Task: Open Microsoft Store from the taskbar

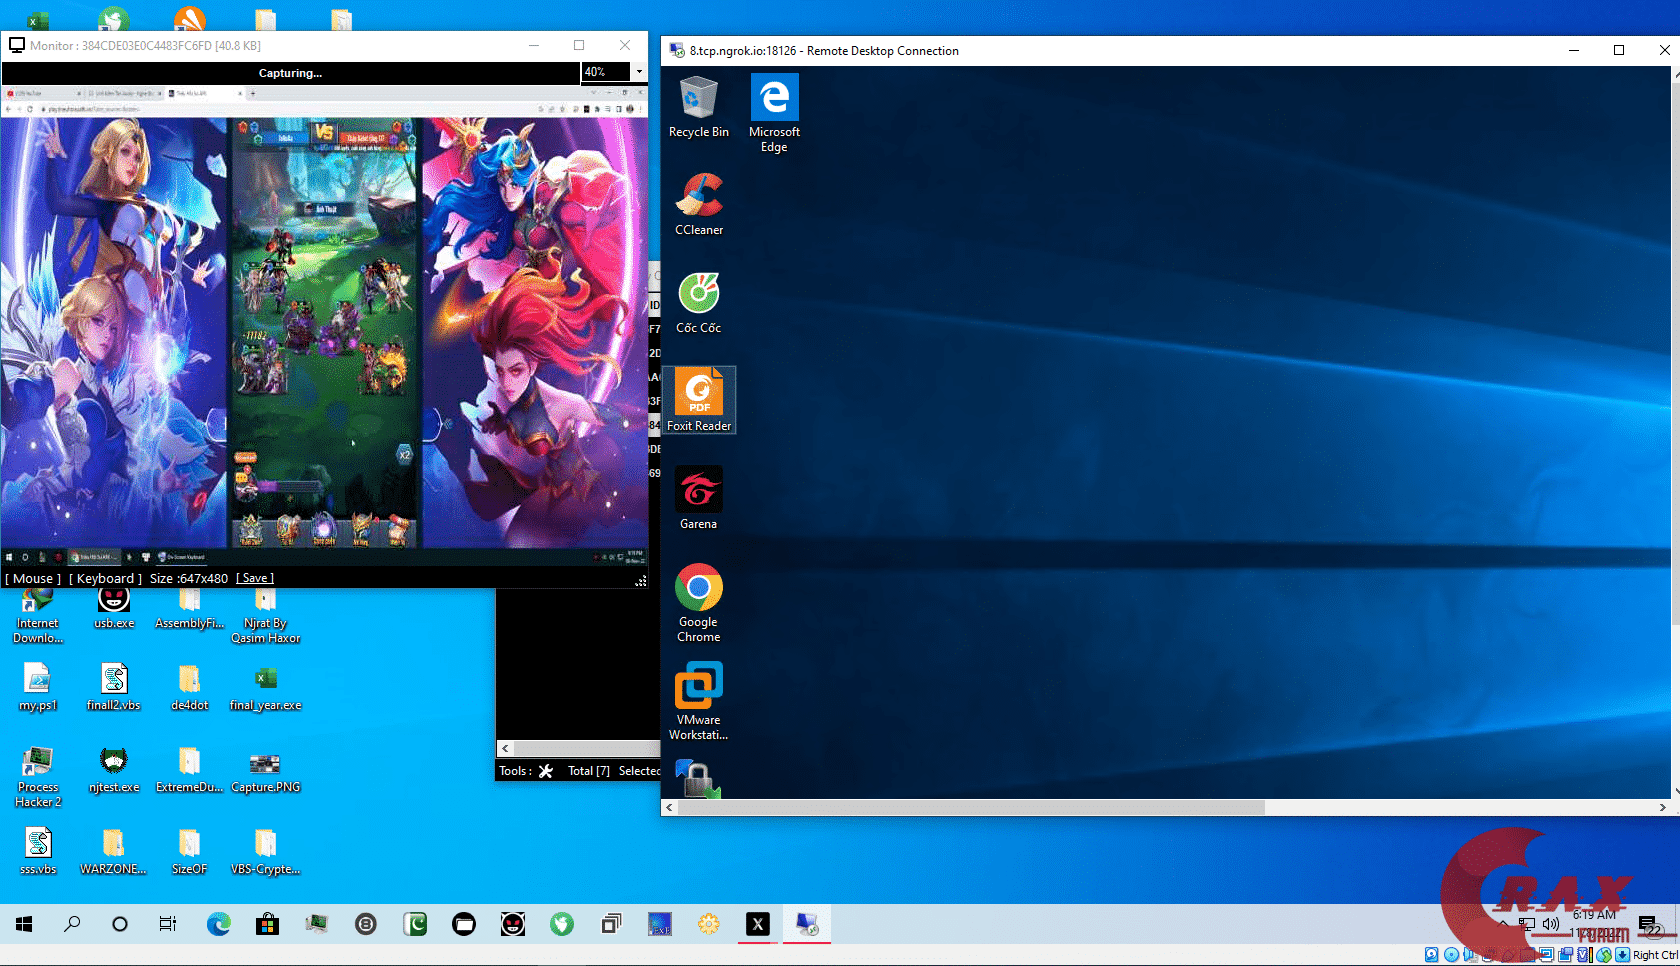Action: (267, 924)
